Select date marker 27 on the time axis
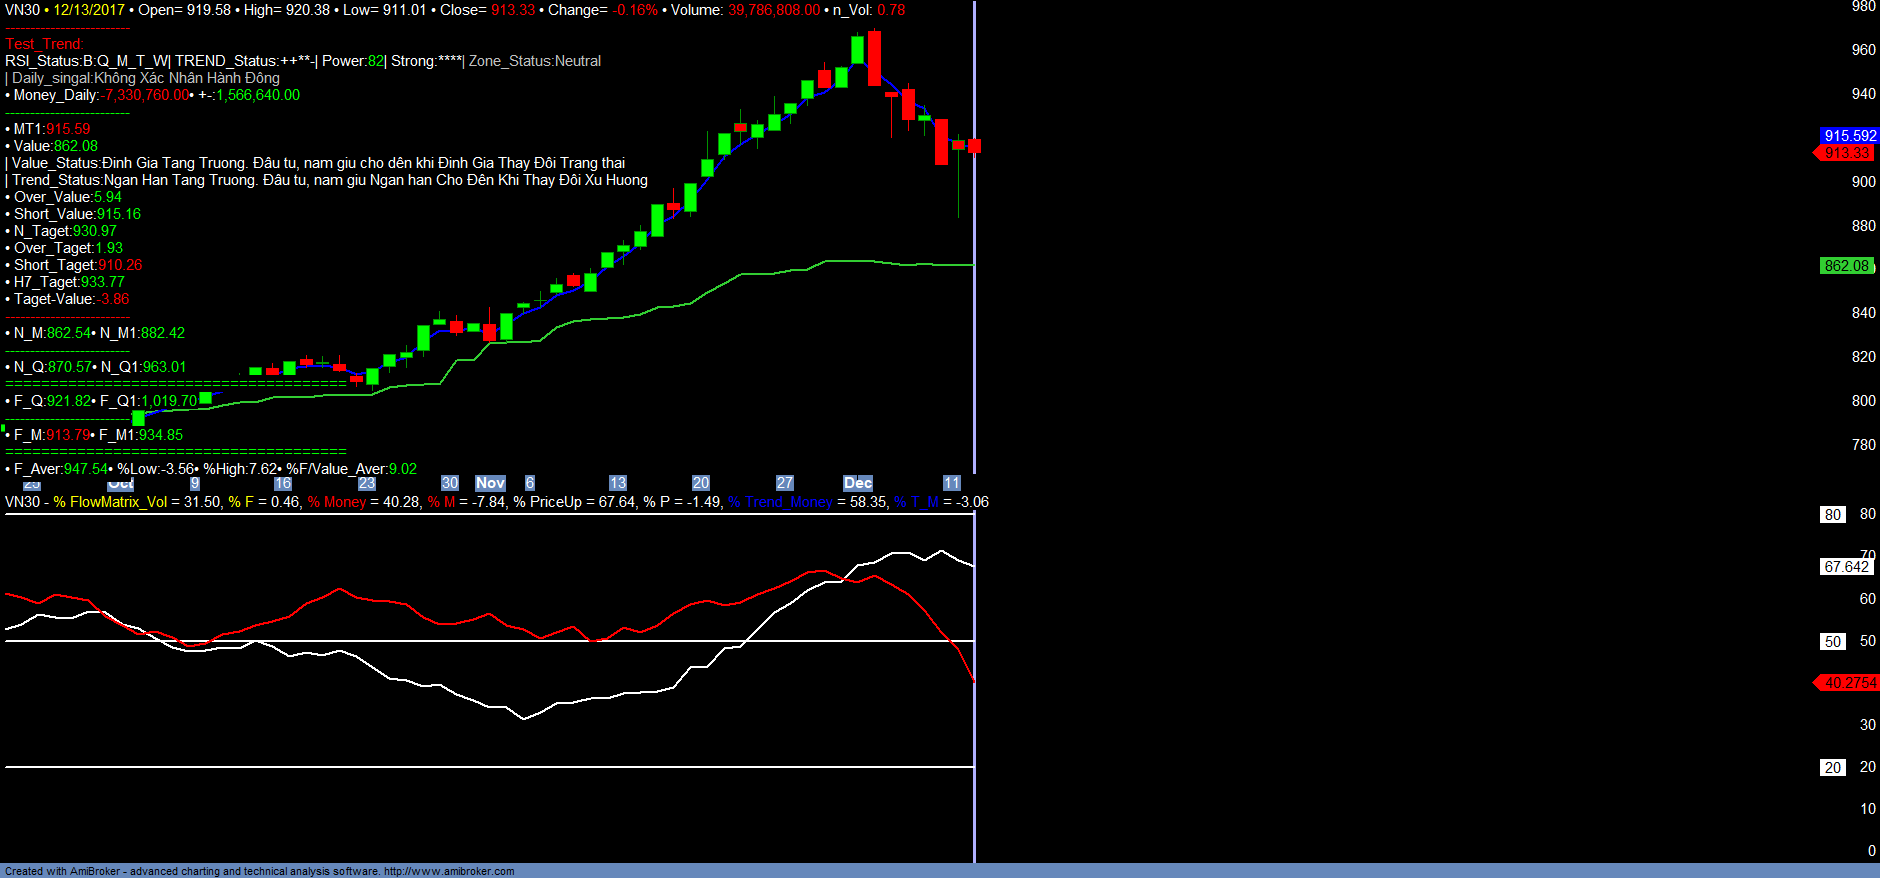Viewport: 1880px width, 878px height. [784, 483]
